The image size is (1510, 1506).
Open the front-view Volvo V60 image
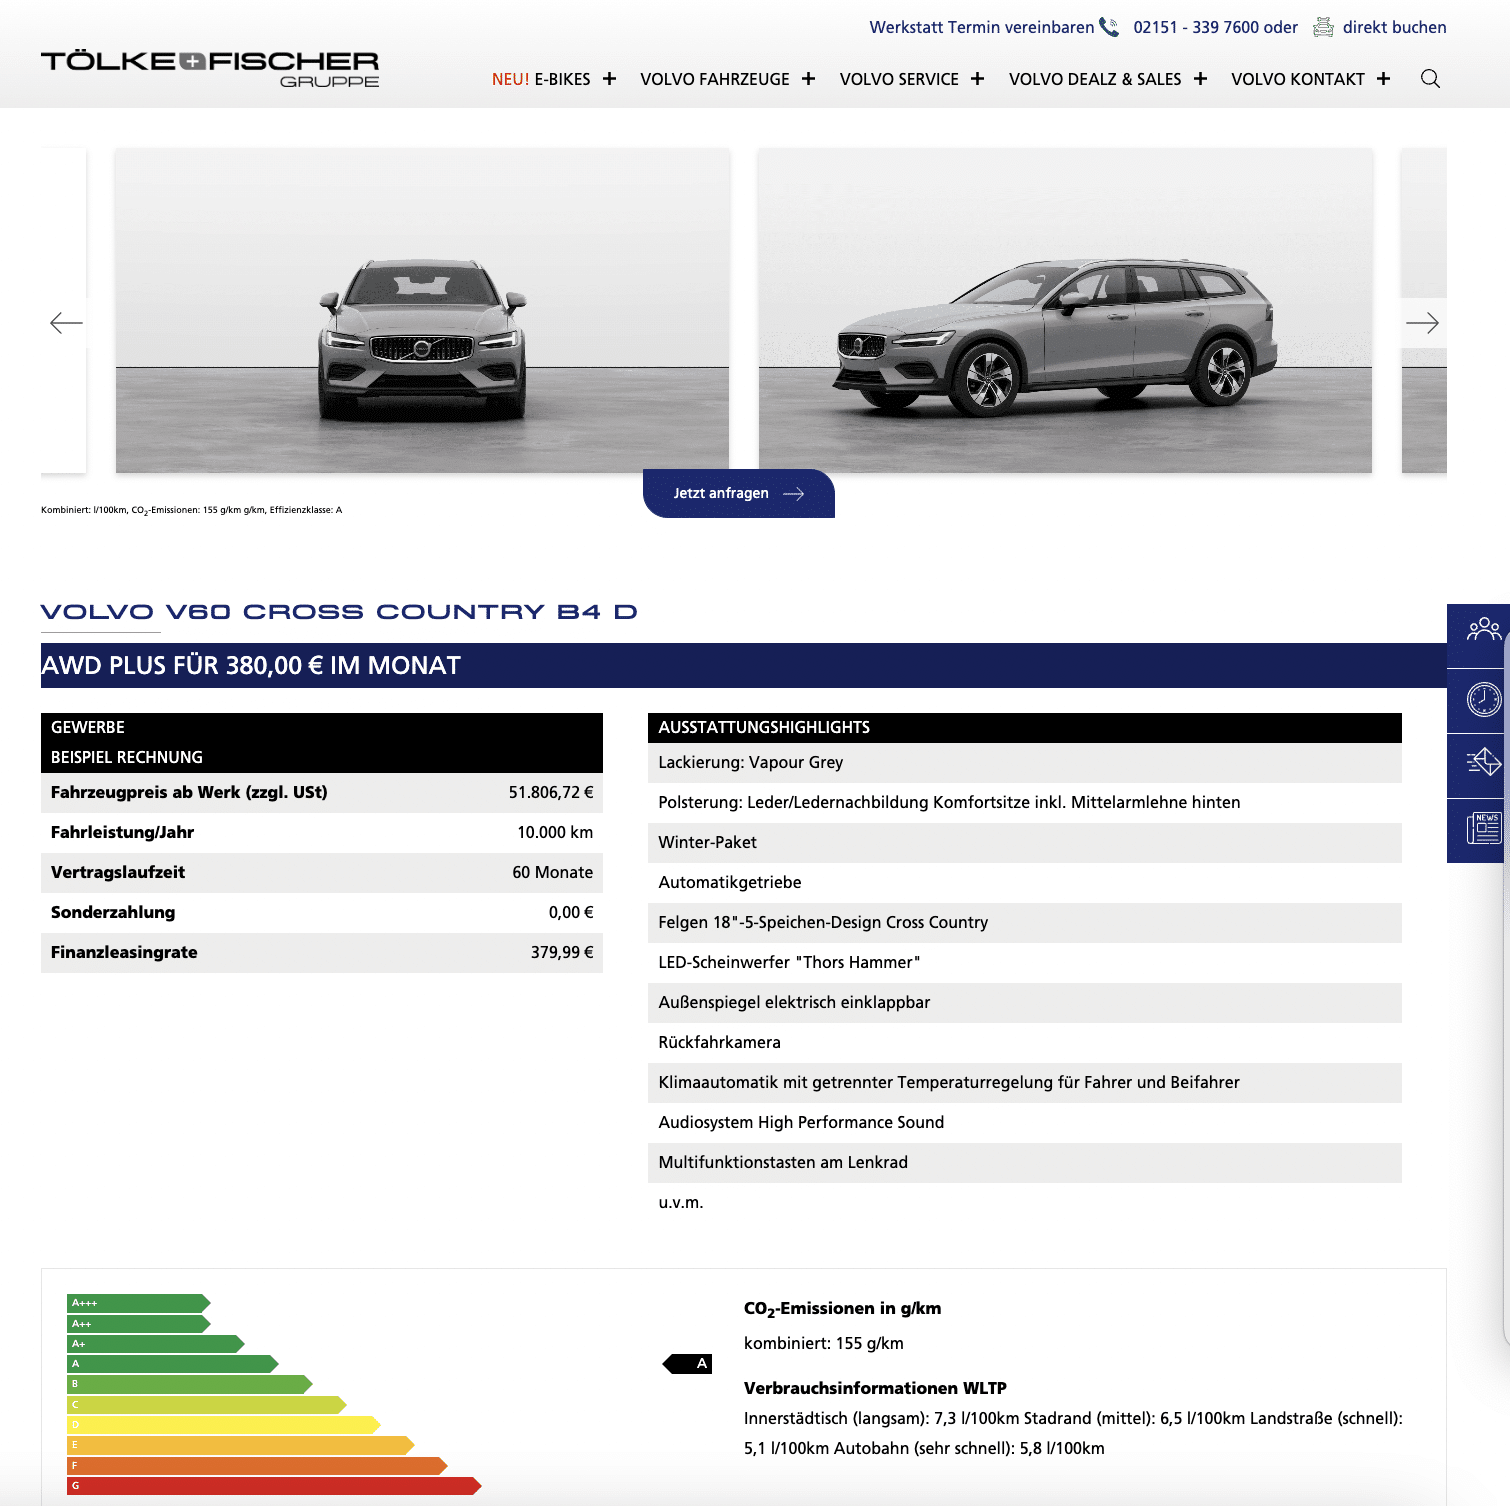[422, 310]
